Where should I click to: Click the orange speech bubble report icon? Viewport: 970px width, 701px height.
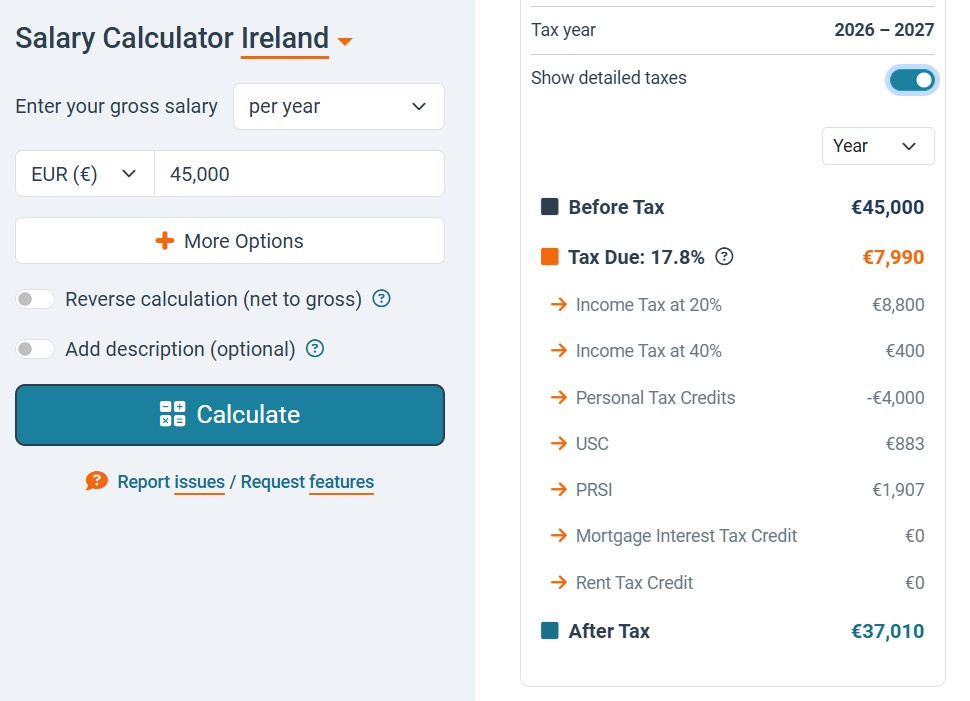[x=96, y=481]
